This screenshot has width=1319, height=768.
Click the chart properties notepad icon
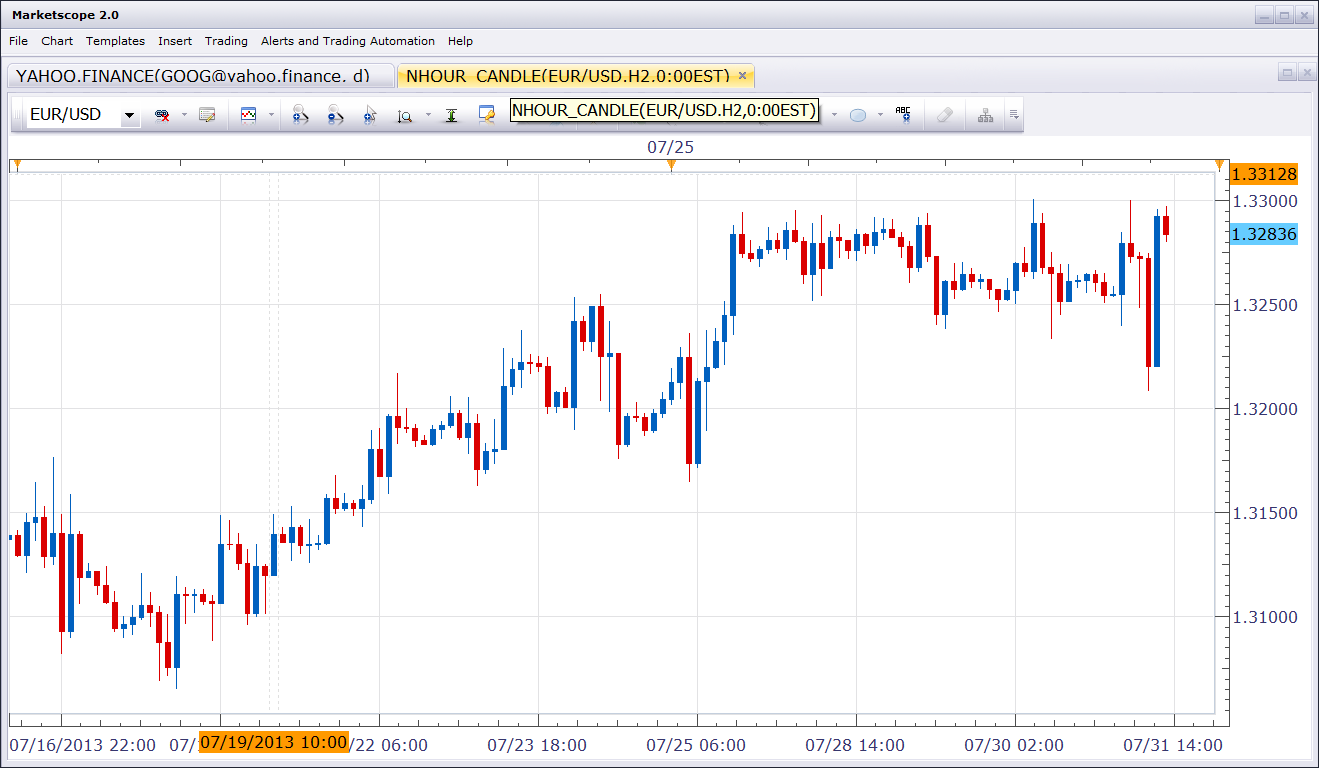click(x=207, y=116)
